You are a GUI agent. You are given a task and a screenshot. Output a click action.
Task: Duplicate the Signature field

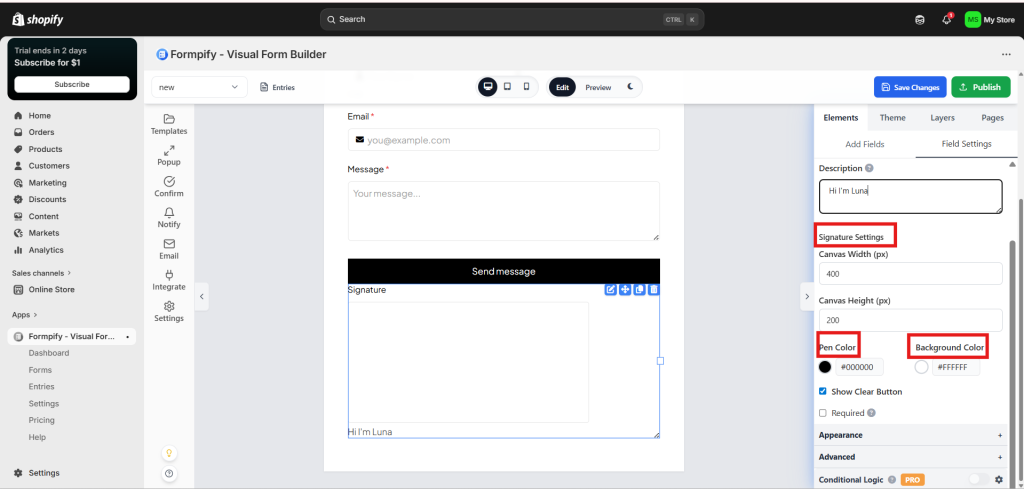[640, 290]
